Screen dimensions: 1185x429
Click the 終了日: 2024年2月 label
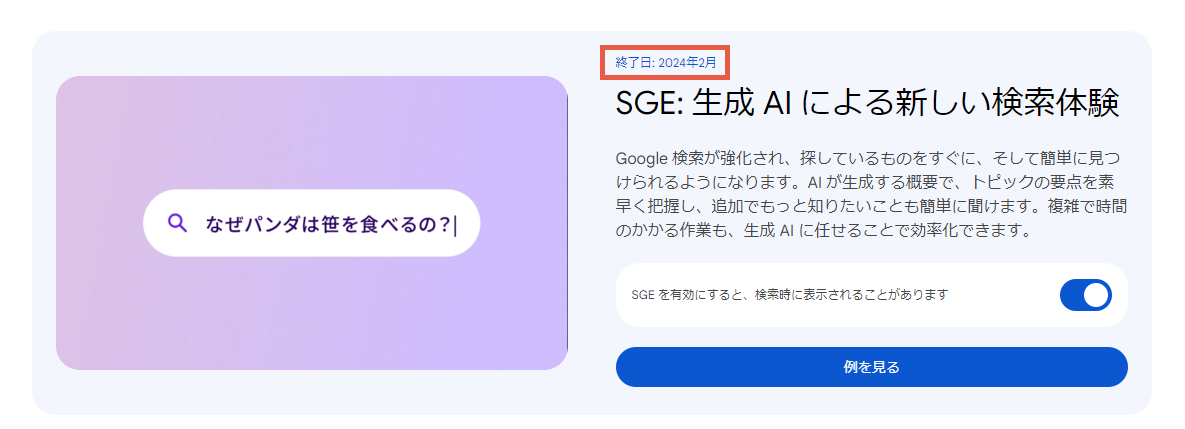click(x=665, y=63)
